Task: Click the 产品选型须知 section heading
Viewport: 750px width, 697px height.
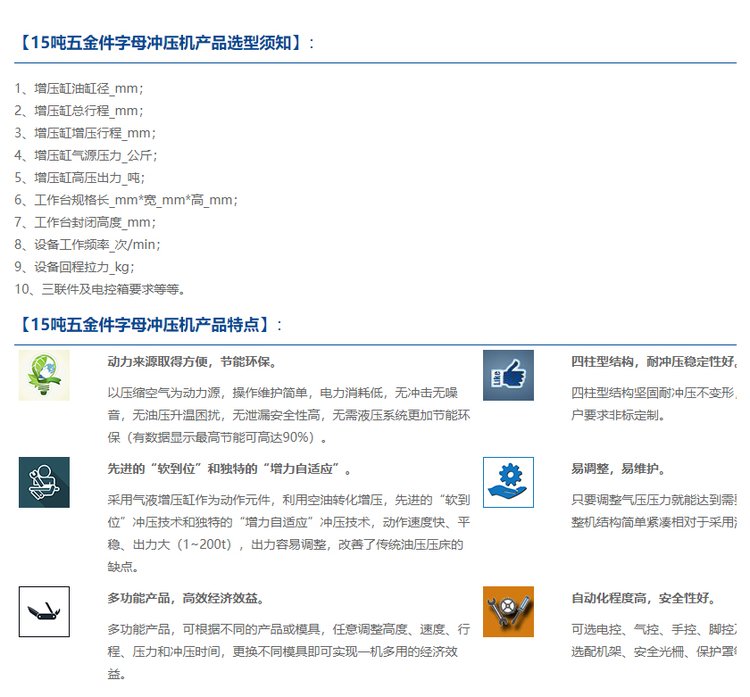Action: click(x=166, y=43)
